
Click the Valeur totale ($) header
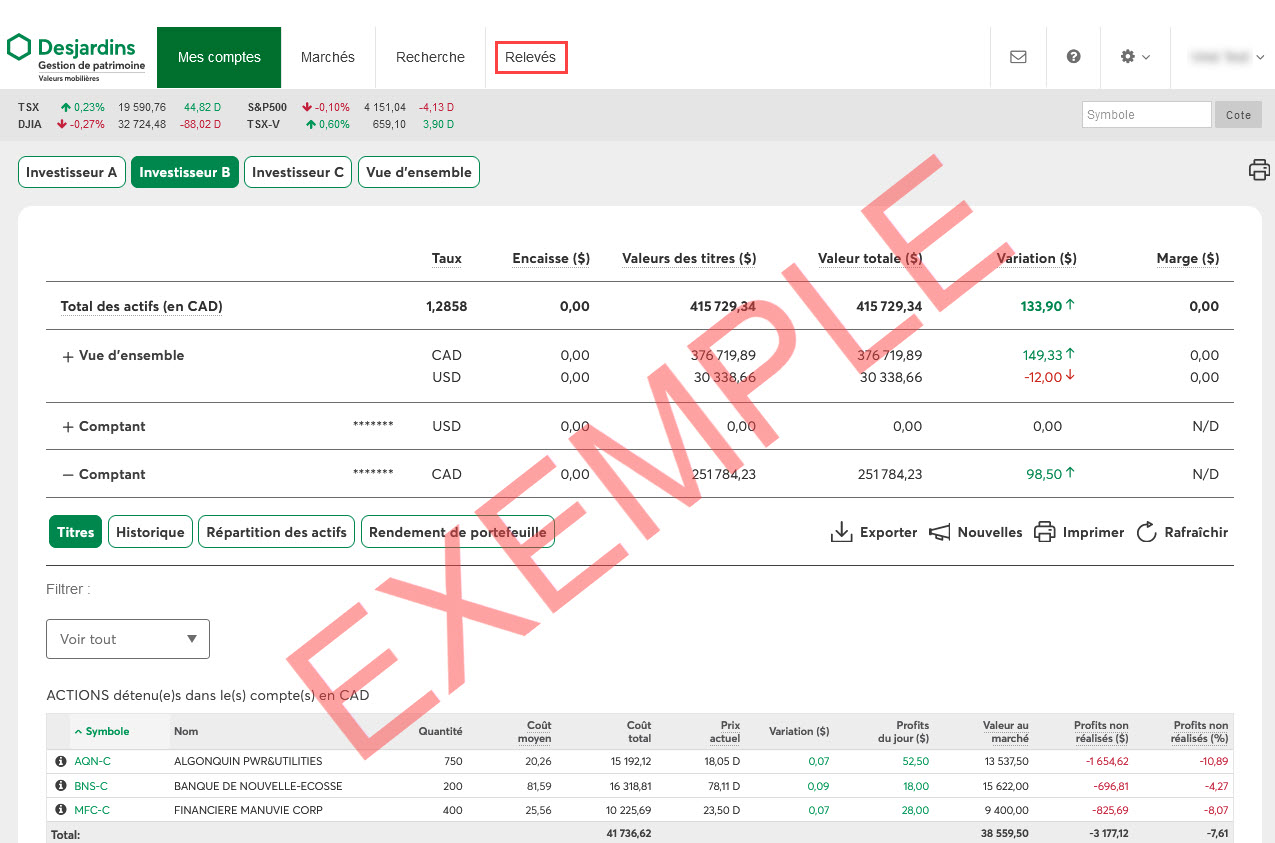pyautogui.click(x=870, y=258)
